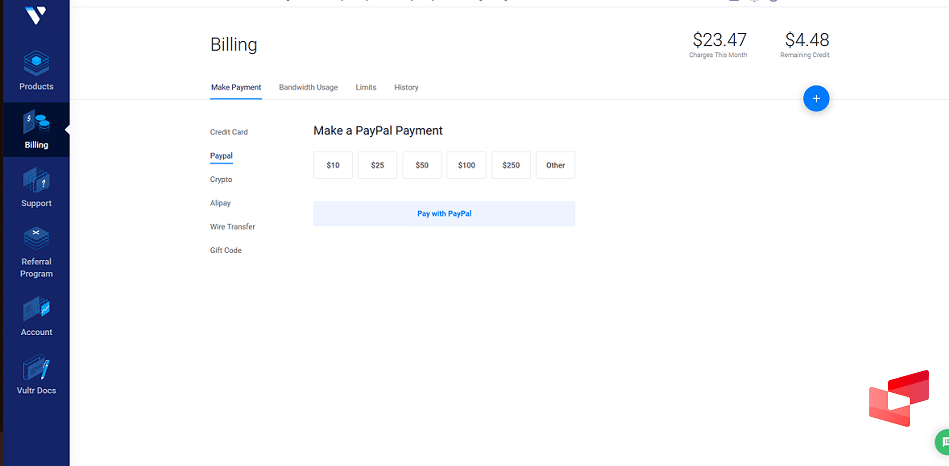
Task: Select Credit Card payment method
Action: (229, 132)
